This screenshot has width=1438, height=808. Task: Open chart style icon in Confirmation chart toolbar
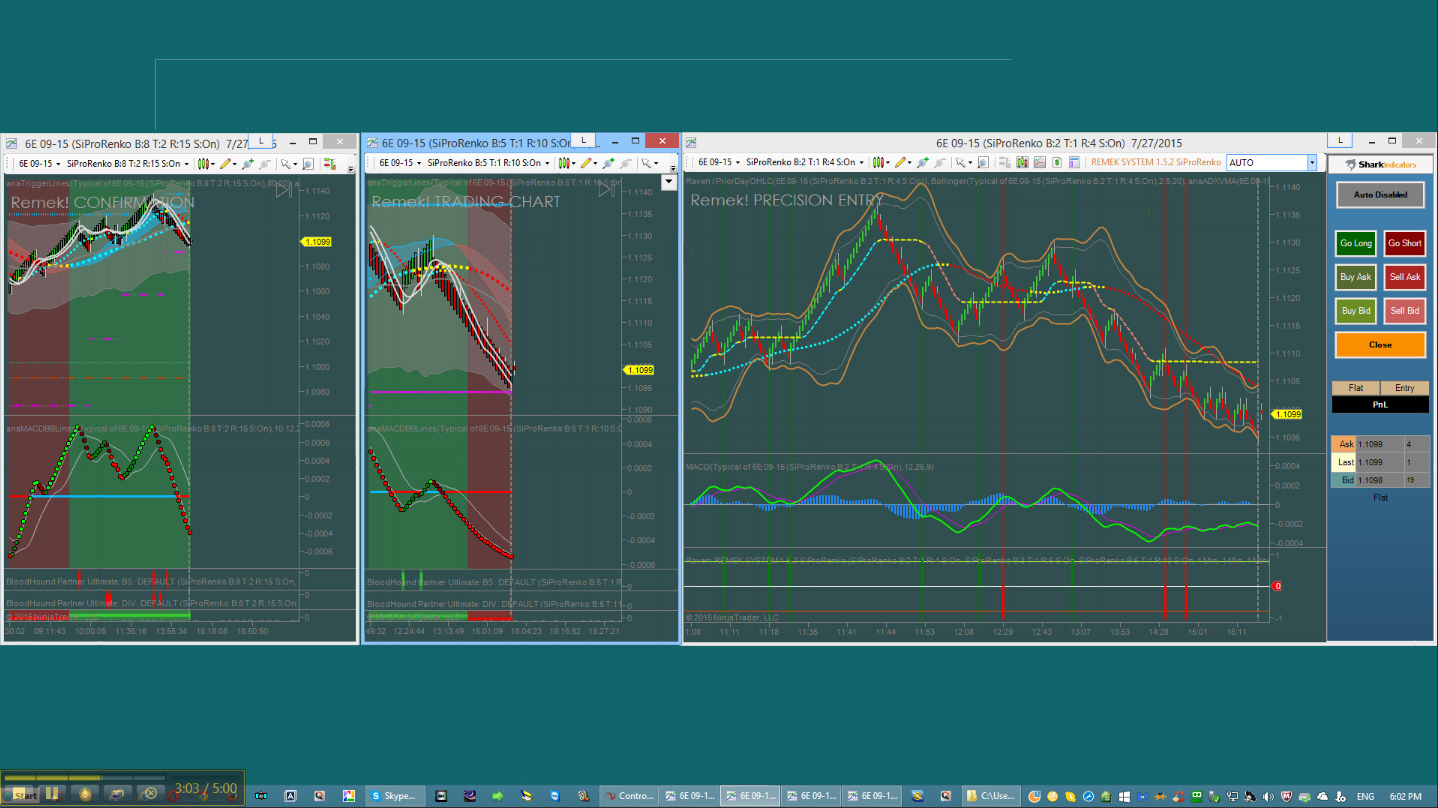[203, 163]
